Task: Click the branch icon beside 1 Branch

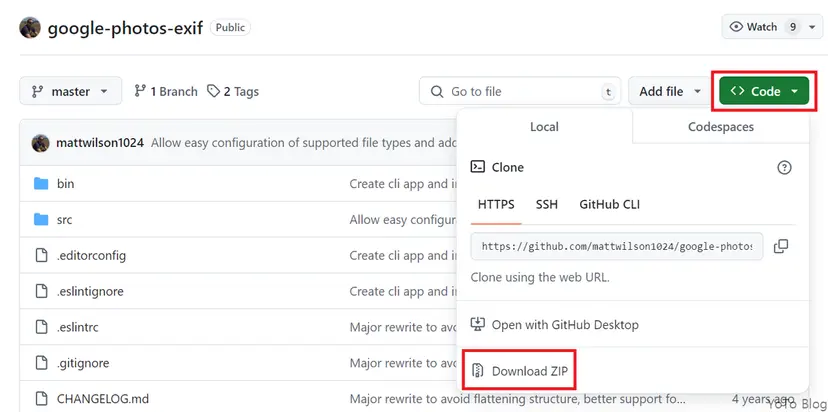Action: point(140,91)
